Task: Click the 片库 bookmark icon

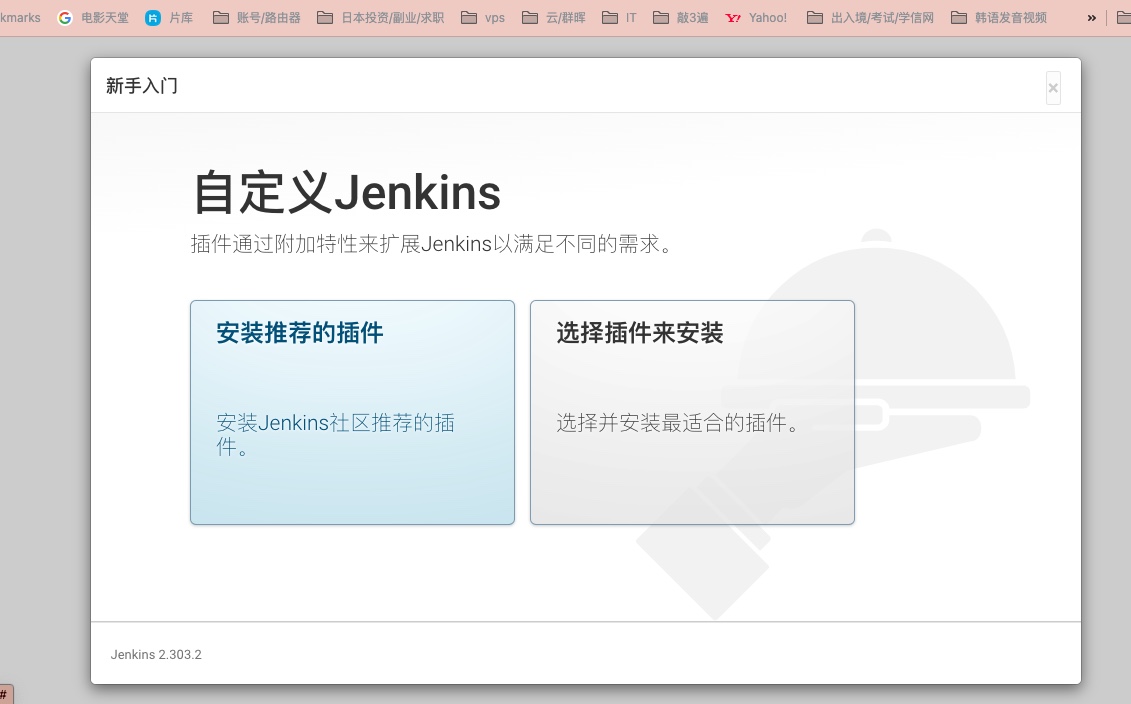Action: (152, 17)
